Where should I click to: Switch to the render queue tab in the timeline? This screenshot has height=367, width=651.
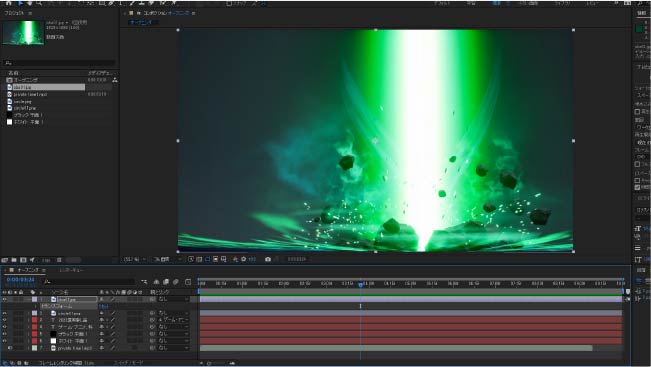point(71,270)
